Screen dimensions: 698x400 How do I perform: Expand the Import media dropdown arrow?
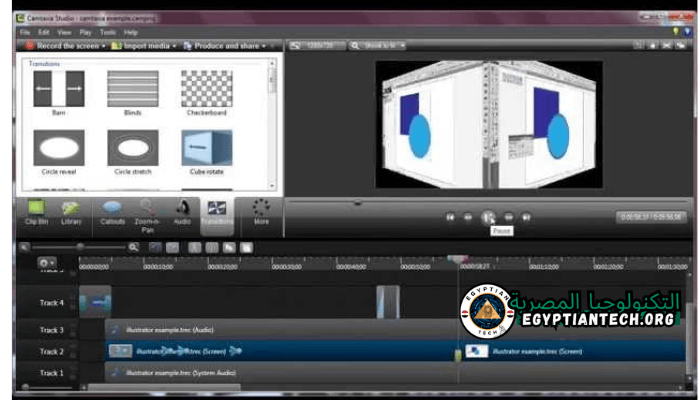click(x=174, y=46)
